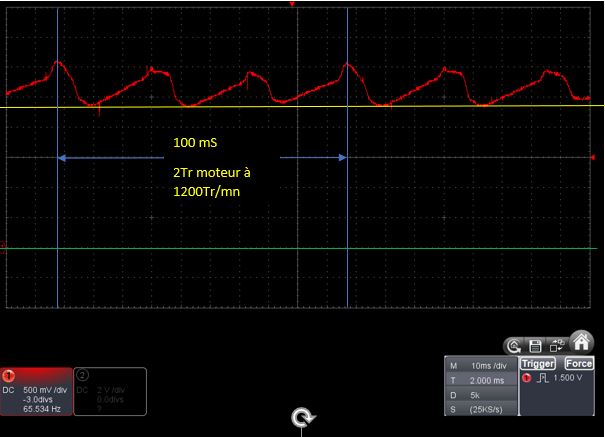The image size is (605, 437).
Task: Click channel 1 500 mV /div scale
Action: pos(45,390)
